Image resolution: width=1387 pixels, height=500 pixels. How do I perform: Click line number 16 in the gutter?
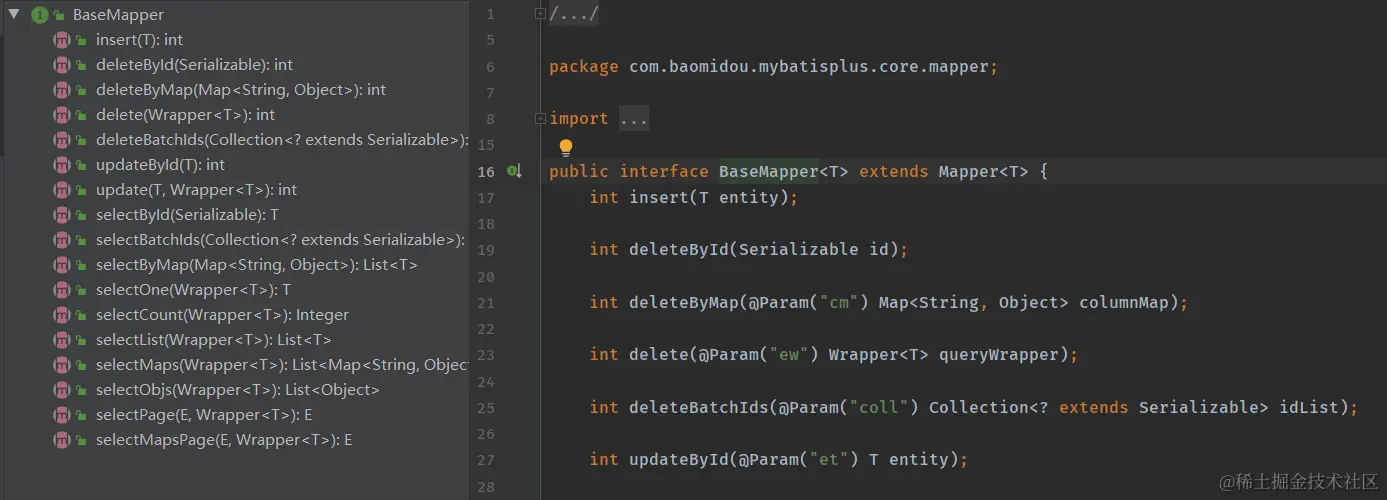(x=486, y=172)
